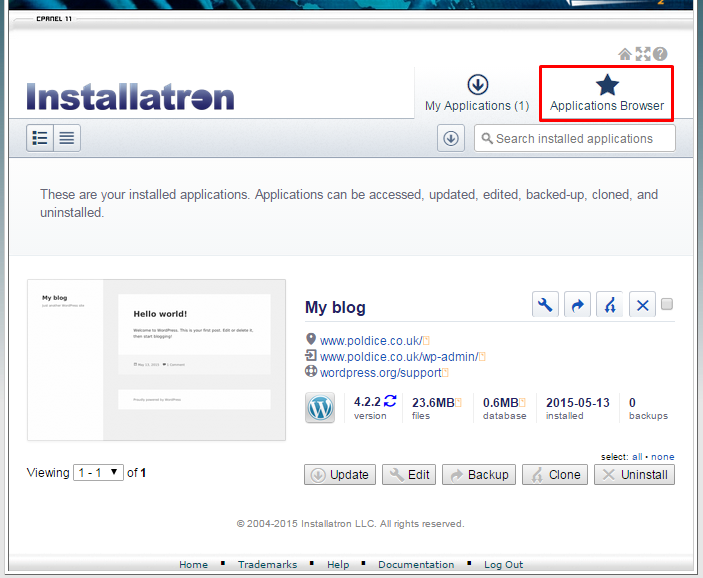
Task: Click the Update button
Action: tap(340, 474)
